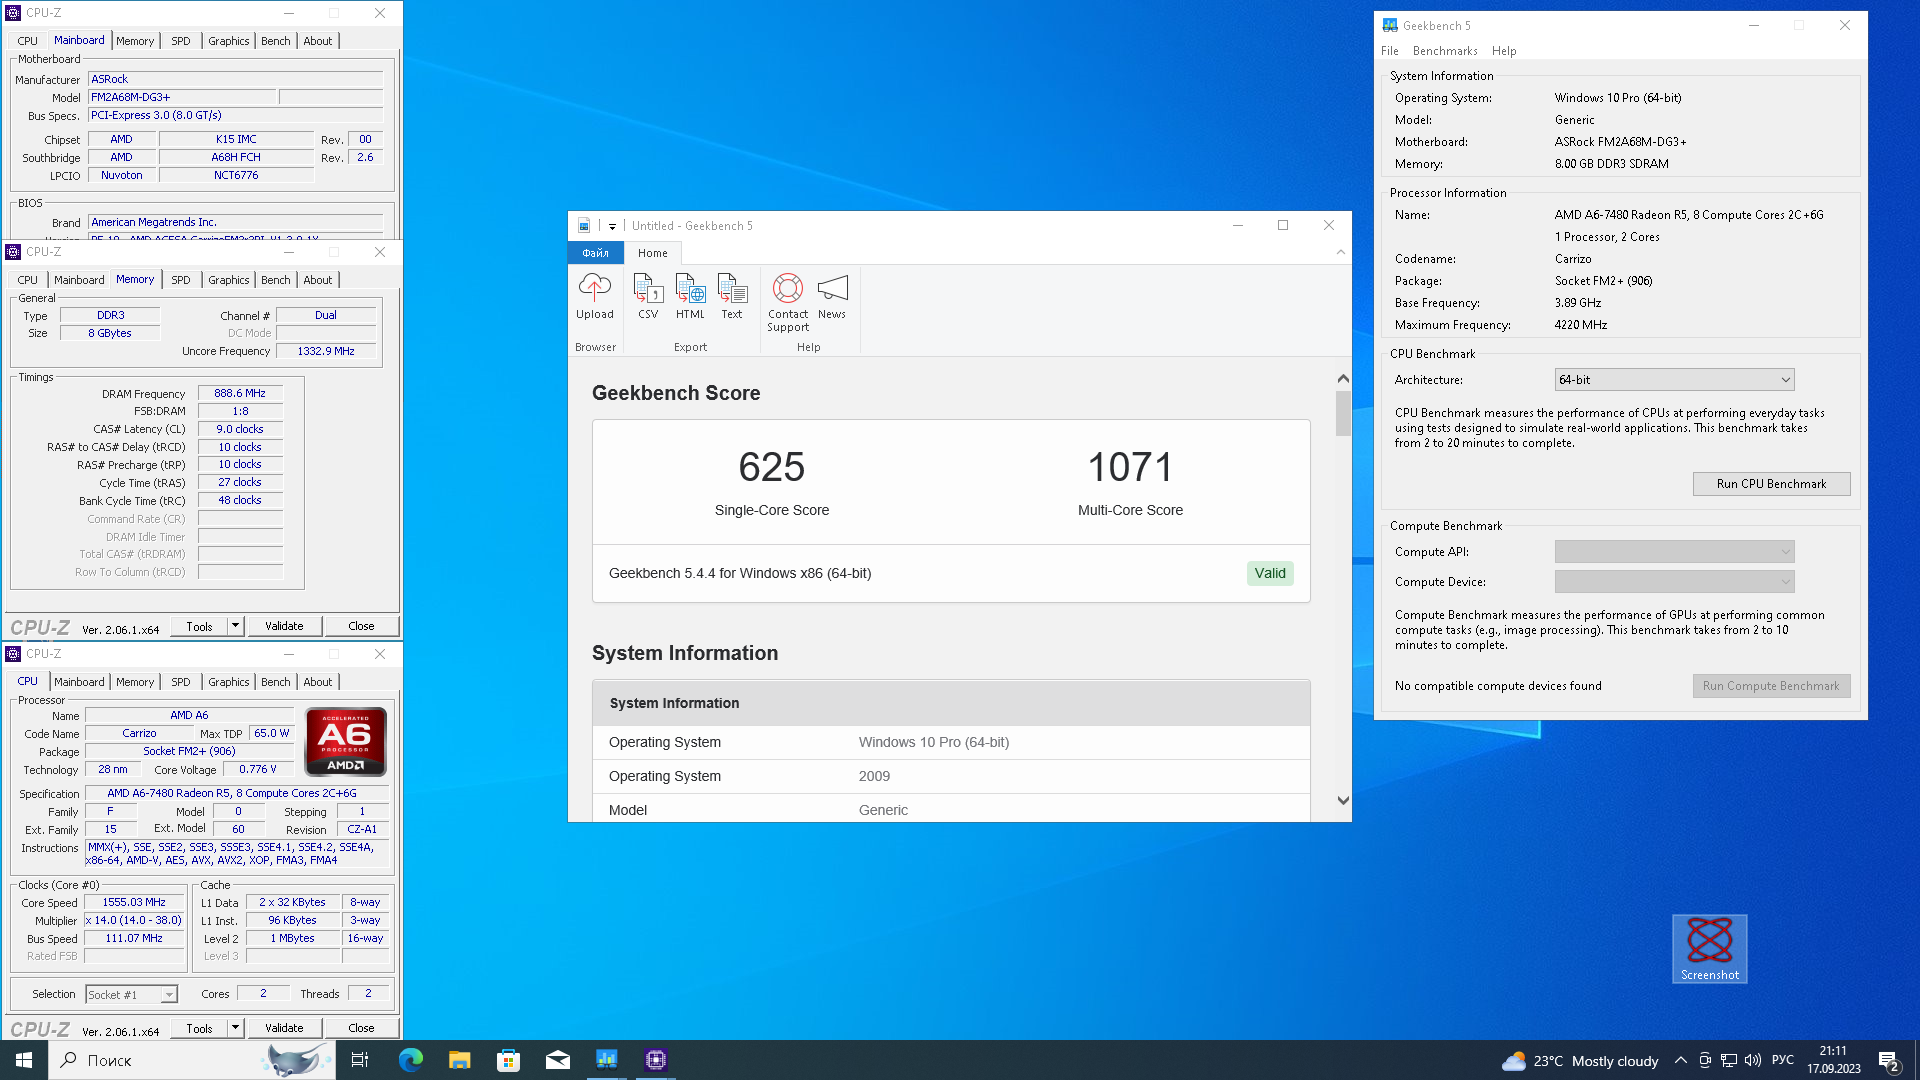Open the Compute API dropdown
Screen dimensions: 1920x1080
(x=1674, y=552)
